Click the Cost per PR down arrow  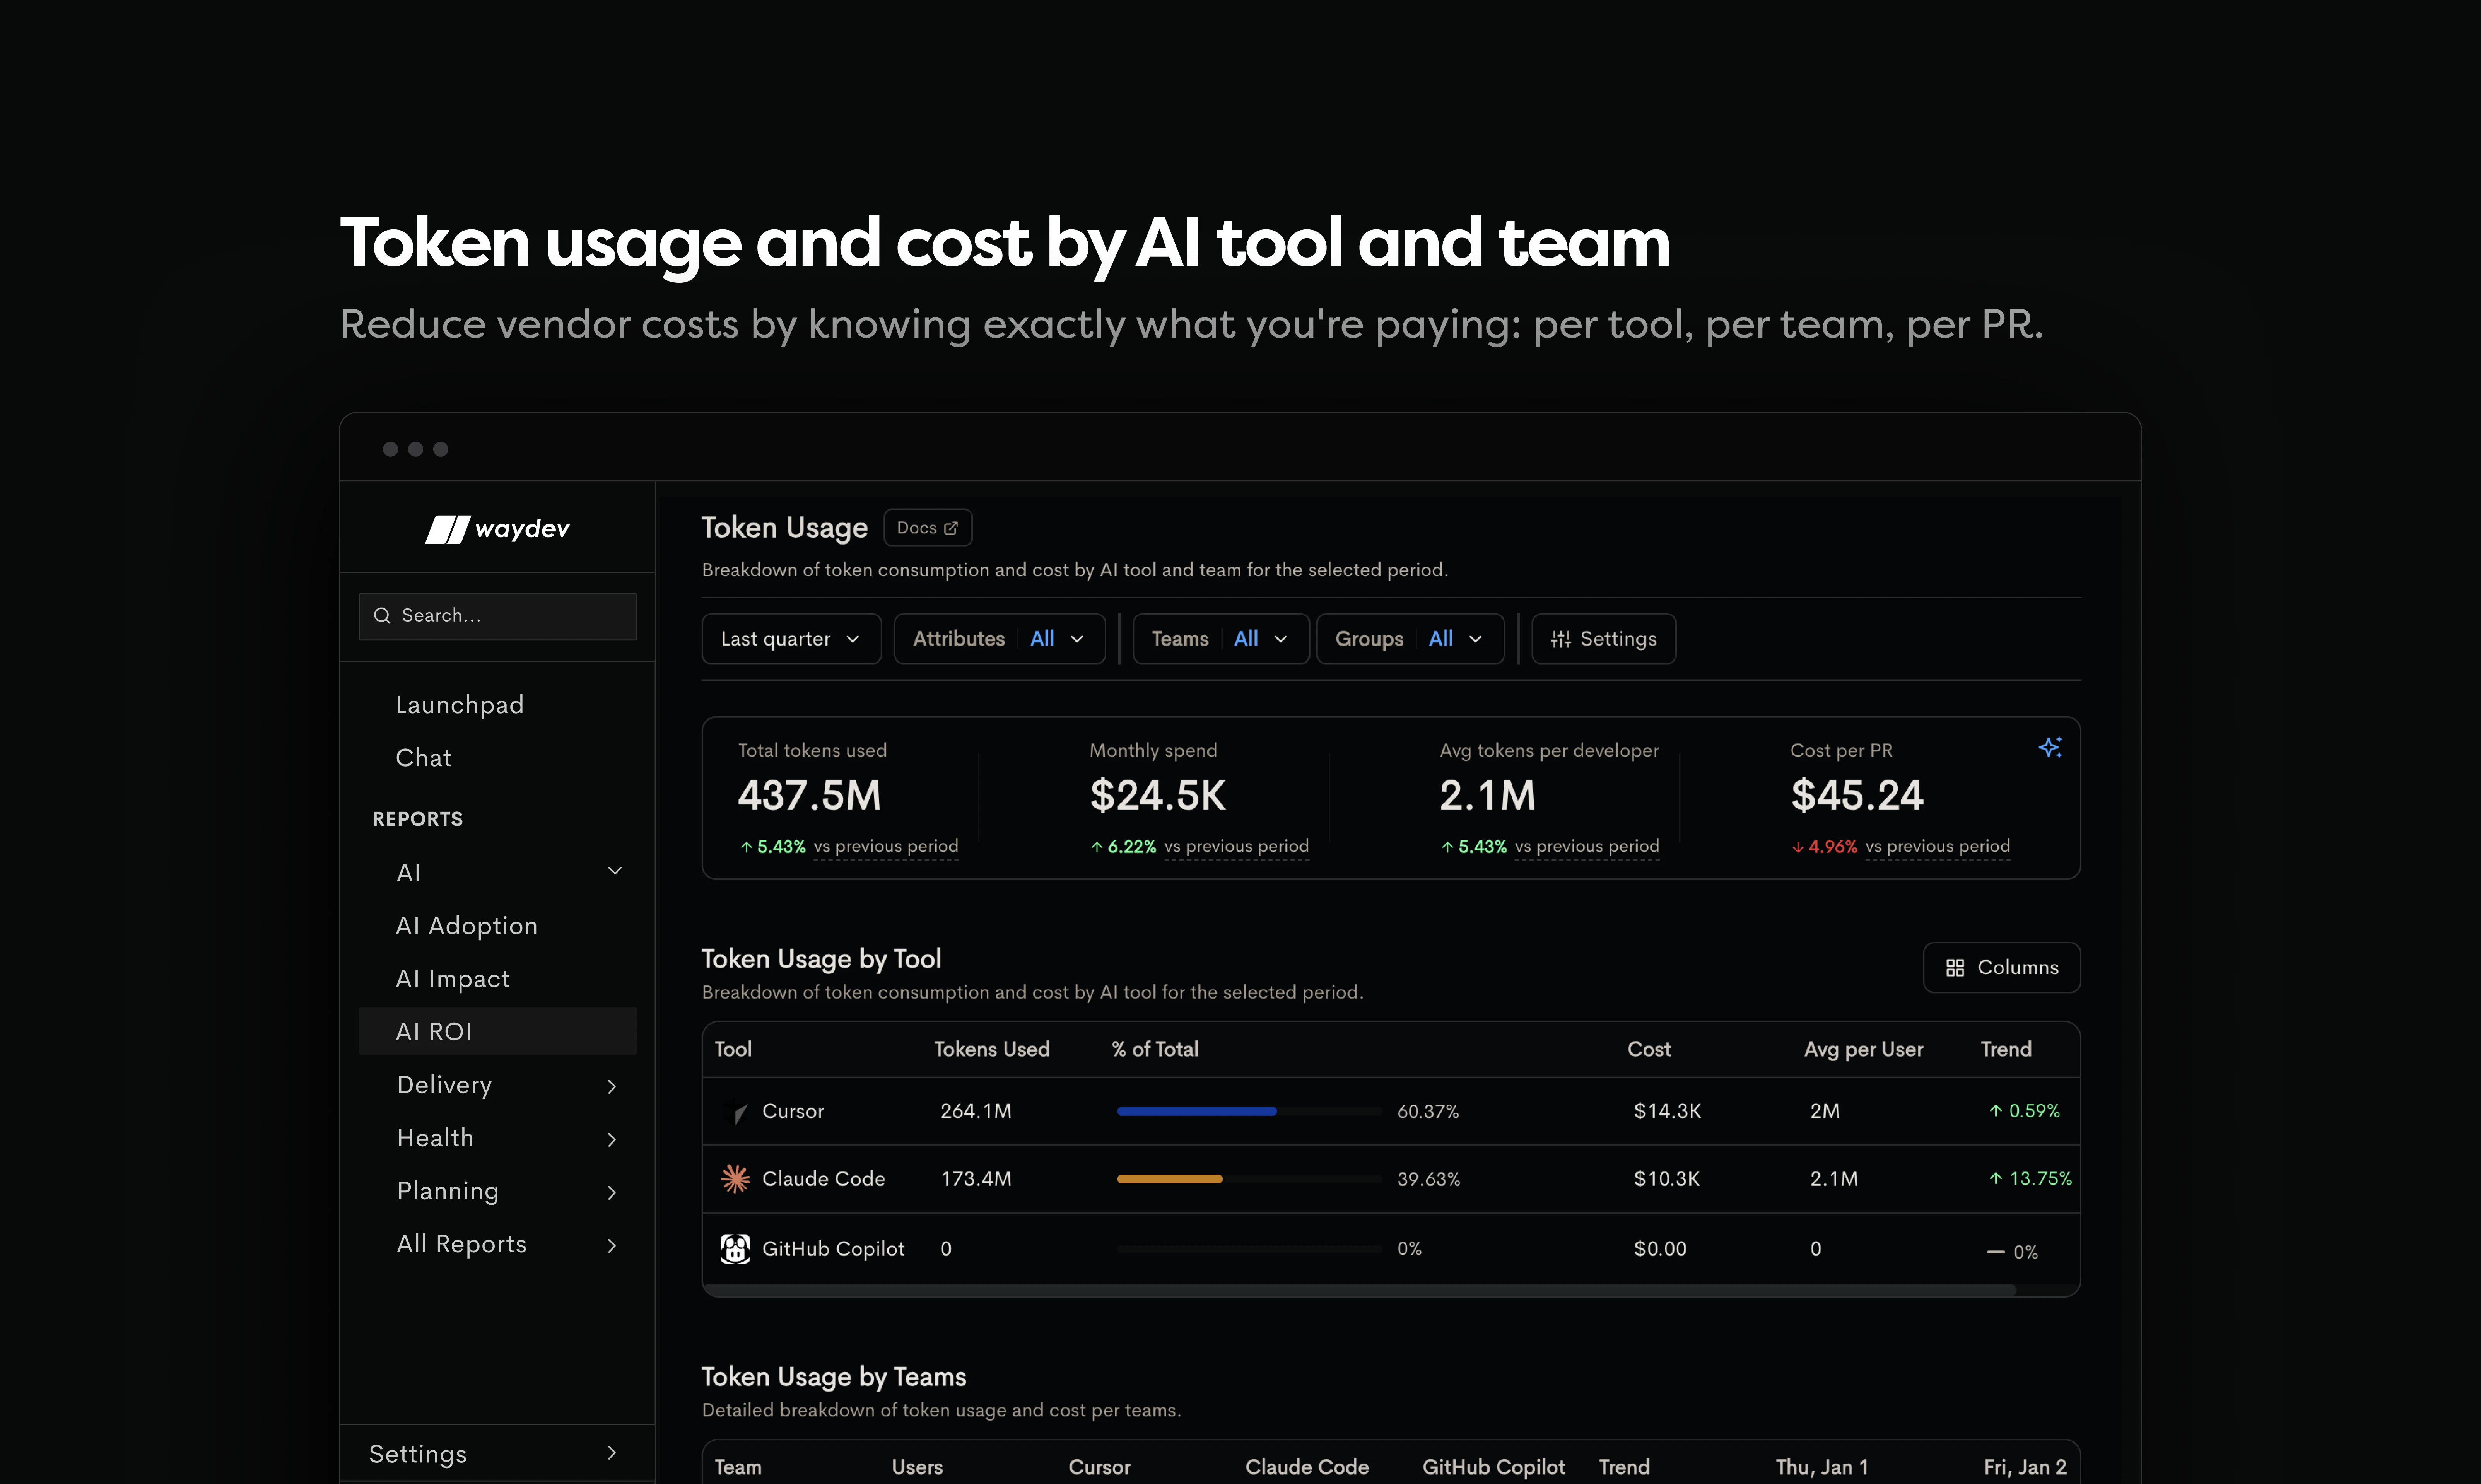1798,847
